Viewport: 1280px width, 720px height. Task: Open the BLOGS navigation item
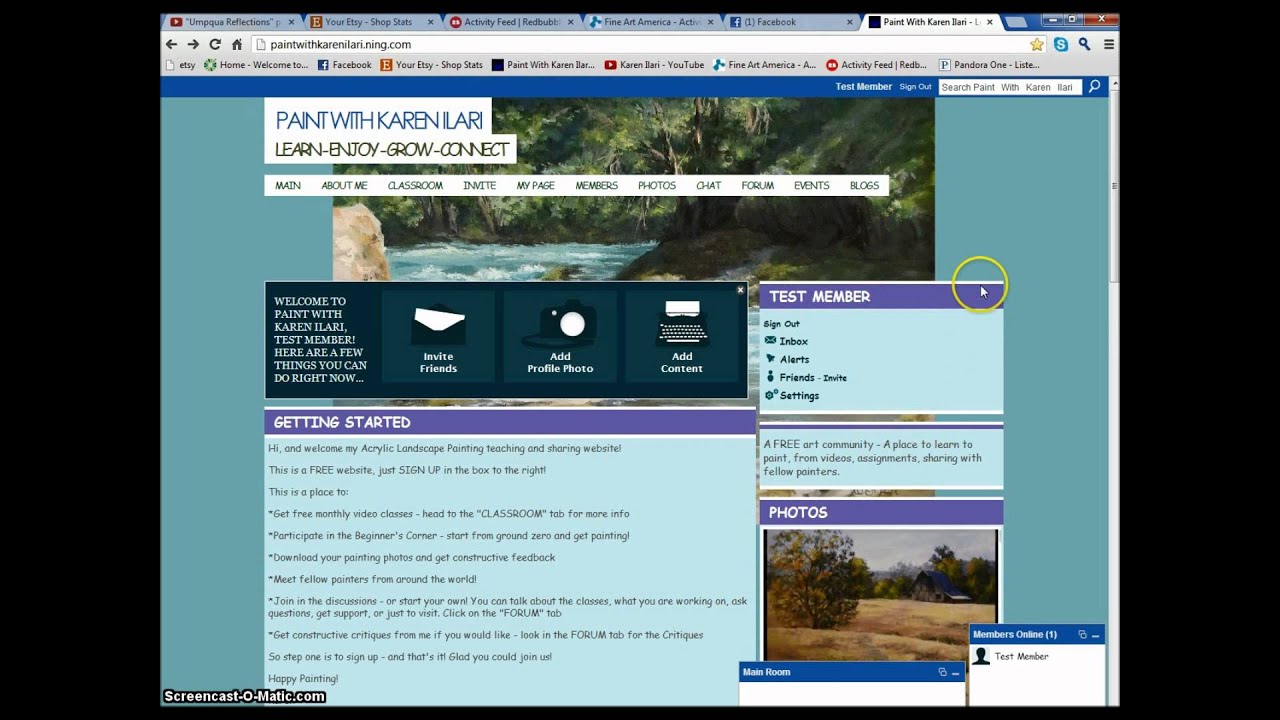(864, 186)
